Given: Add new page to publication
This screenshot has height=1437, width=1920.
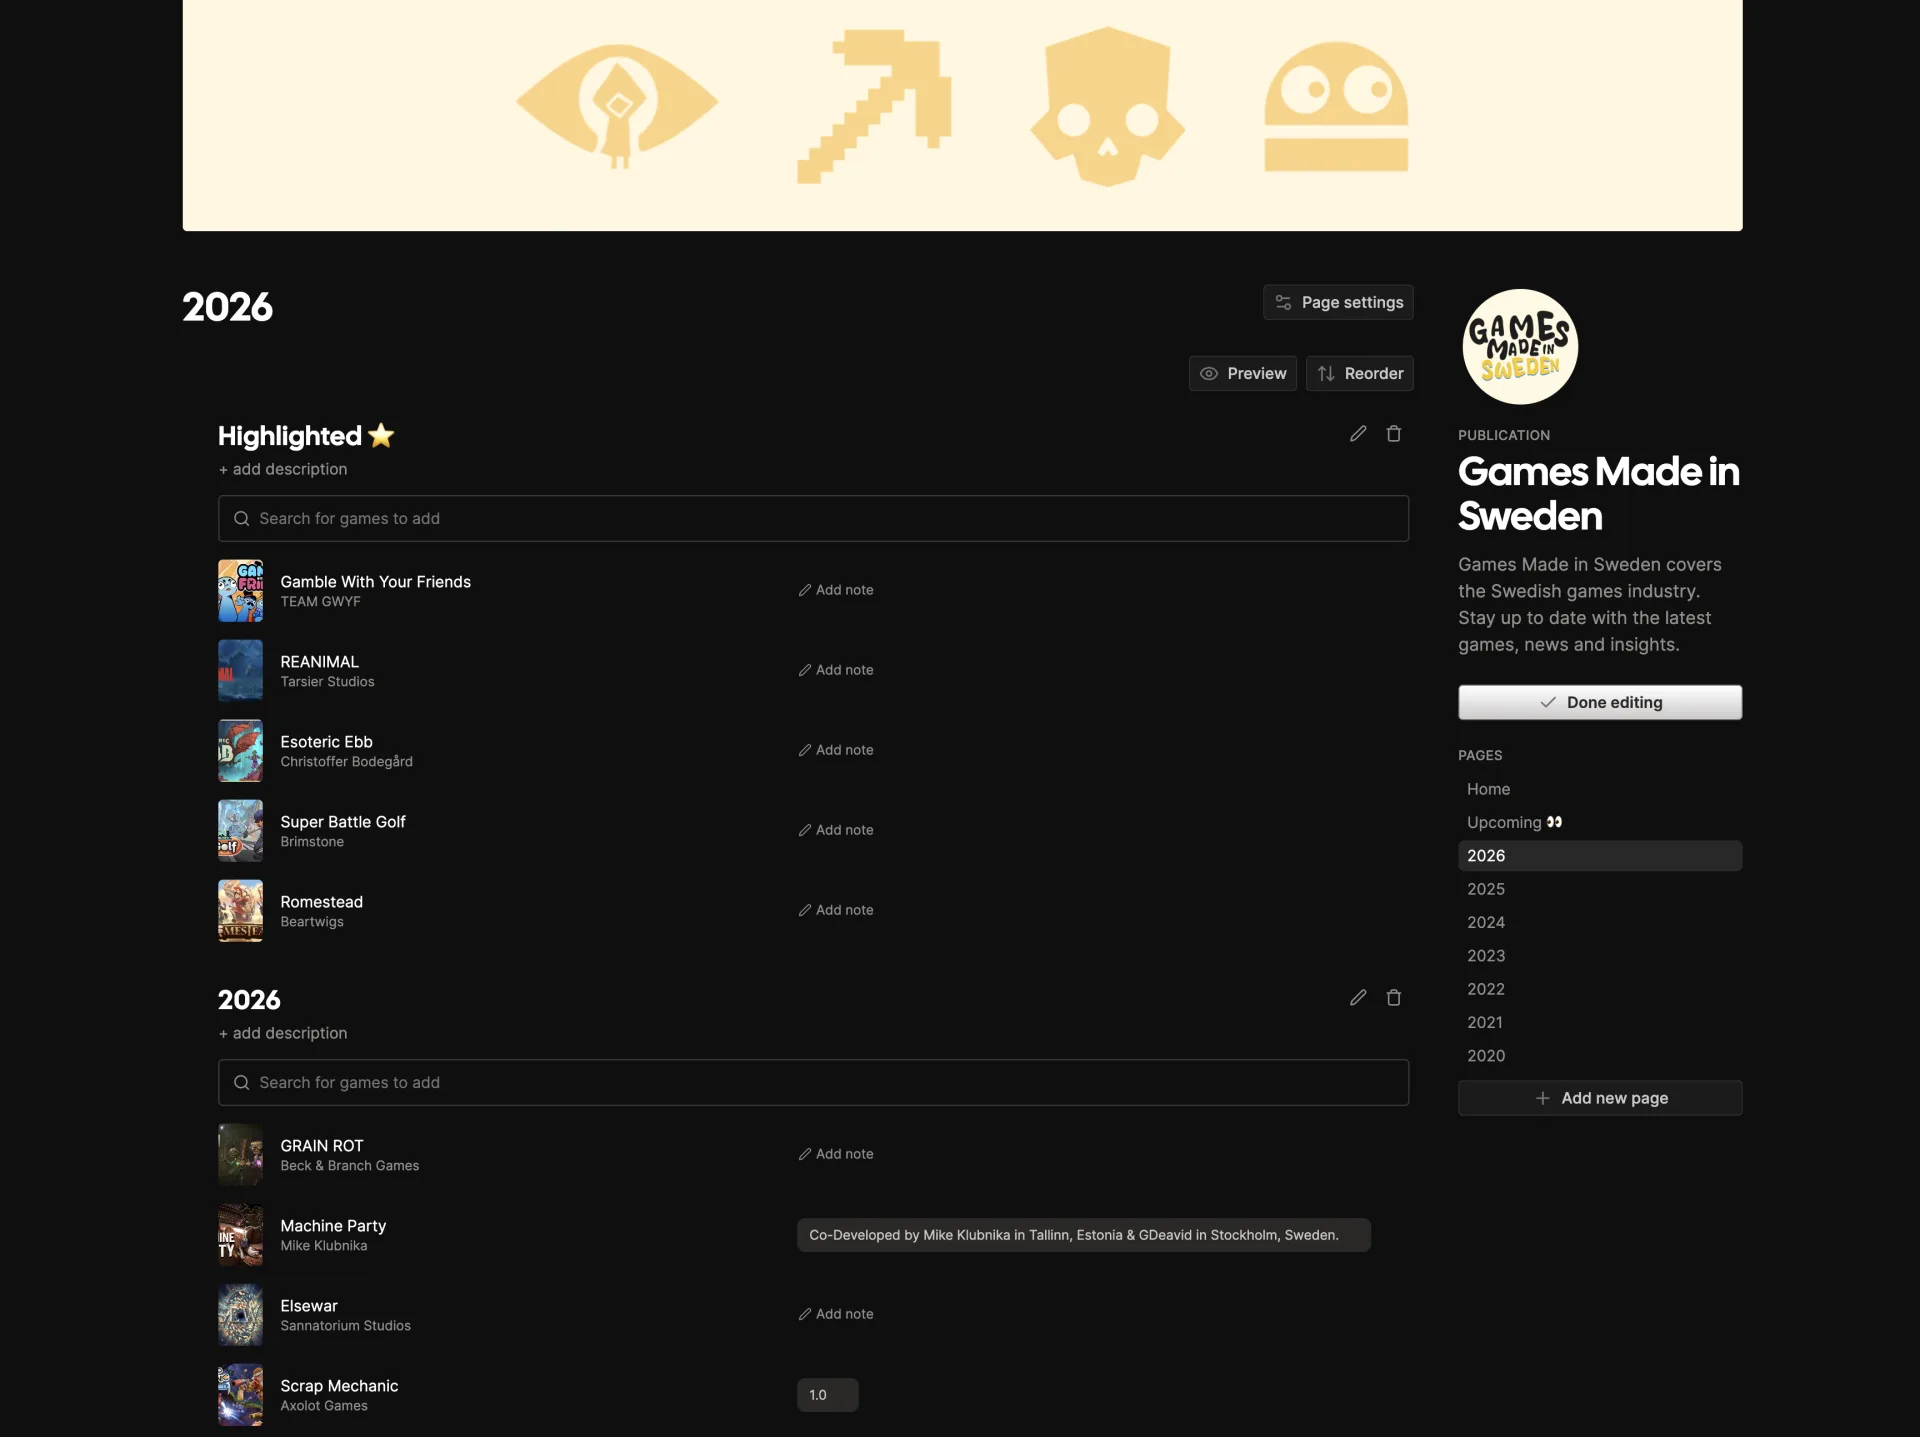Looking at the screenshot, I should coord(1600,1098).
